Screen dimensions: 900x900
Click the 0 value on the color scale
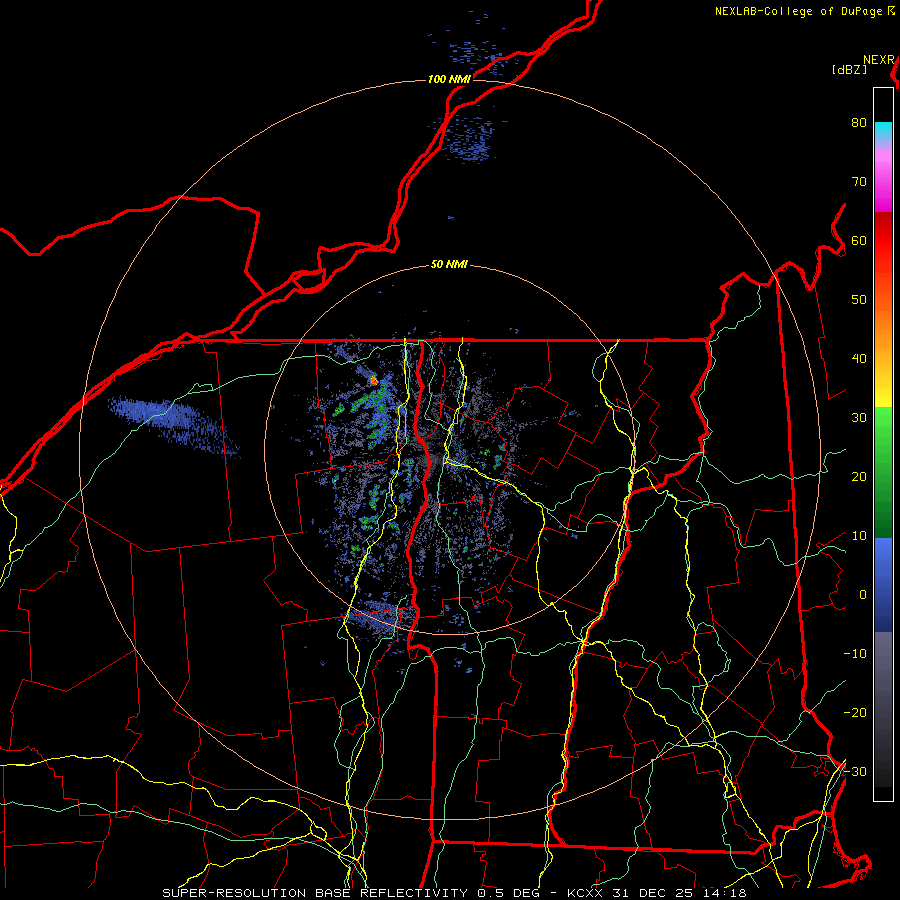pos(863,595)
